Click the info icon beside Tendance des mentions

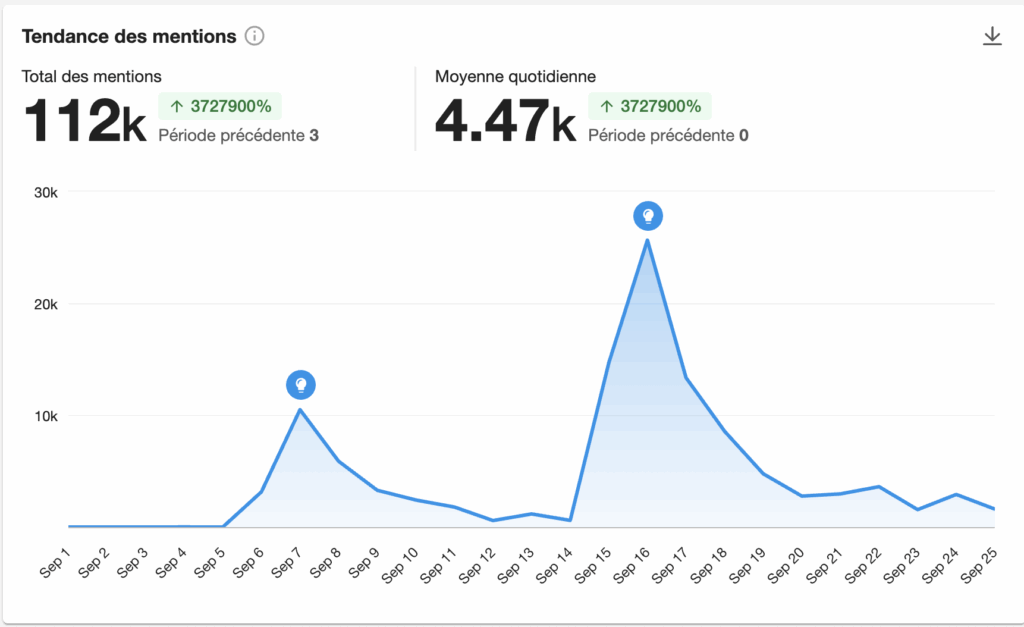[254, 37]
